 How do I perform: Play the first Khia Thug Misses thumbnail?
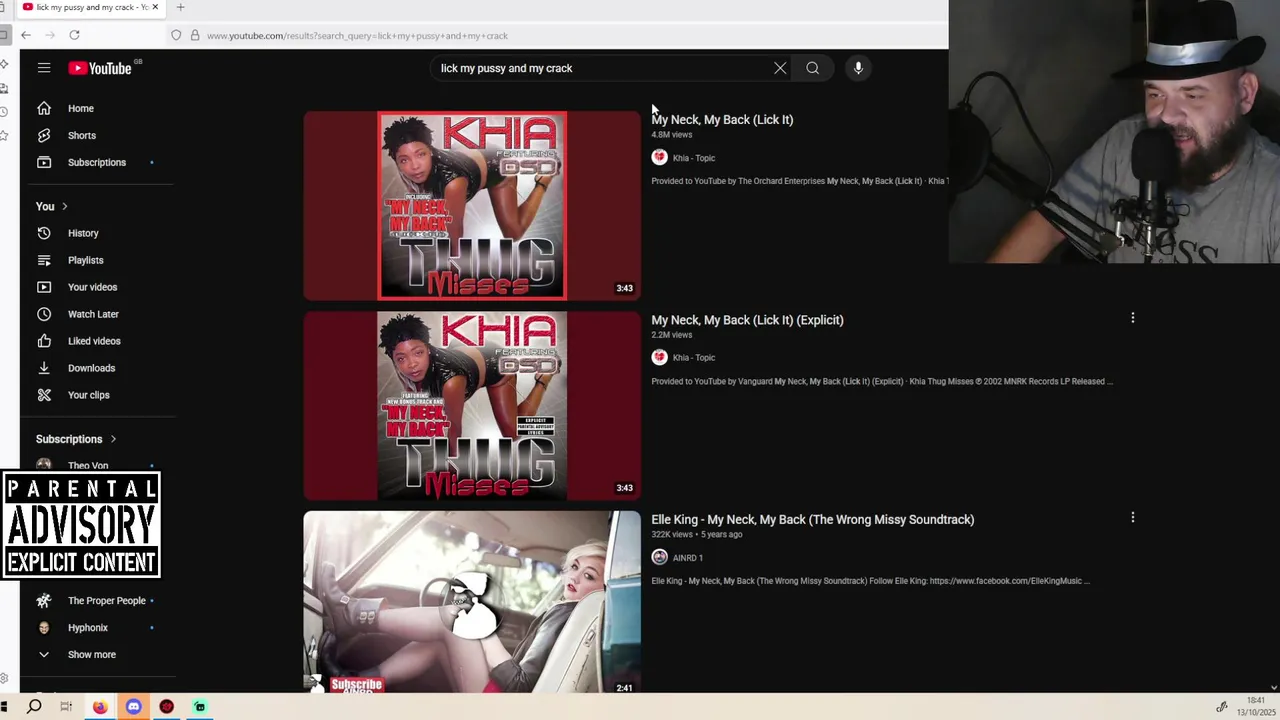click(472, 205)
